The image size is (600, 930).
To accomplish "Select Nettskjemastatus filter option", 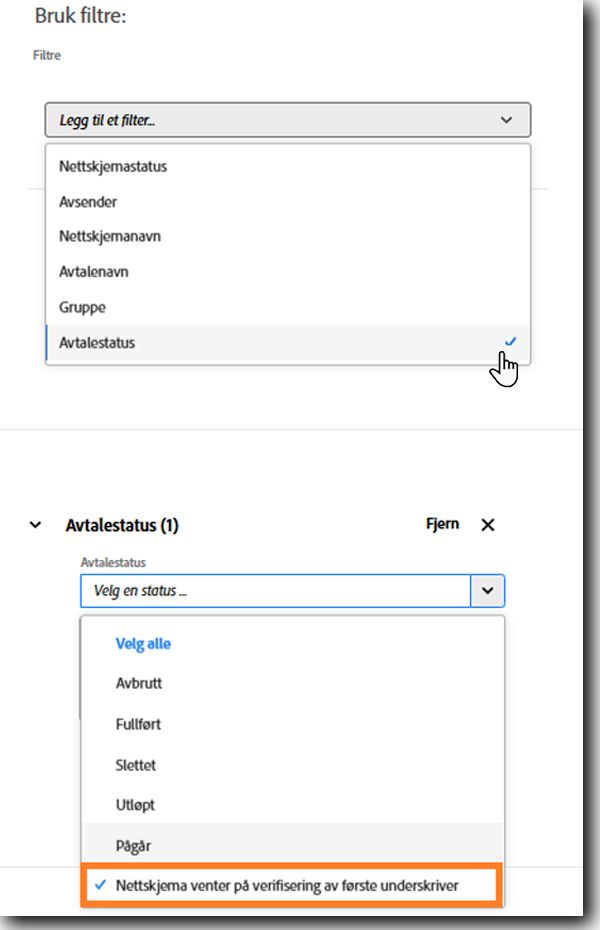I will tap(288, 167).
